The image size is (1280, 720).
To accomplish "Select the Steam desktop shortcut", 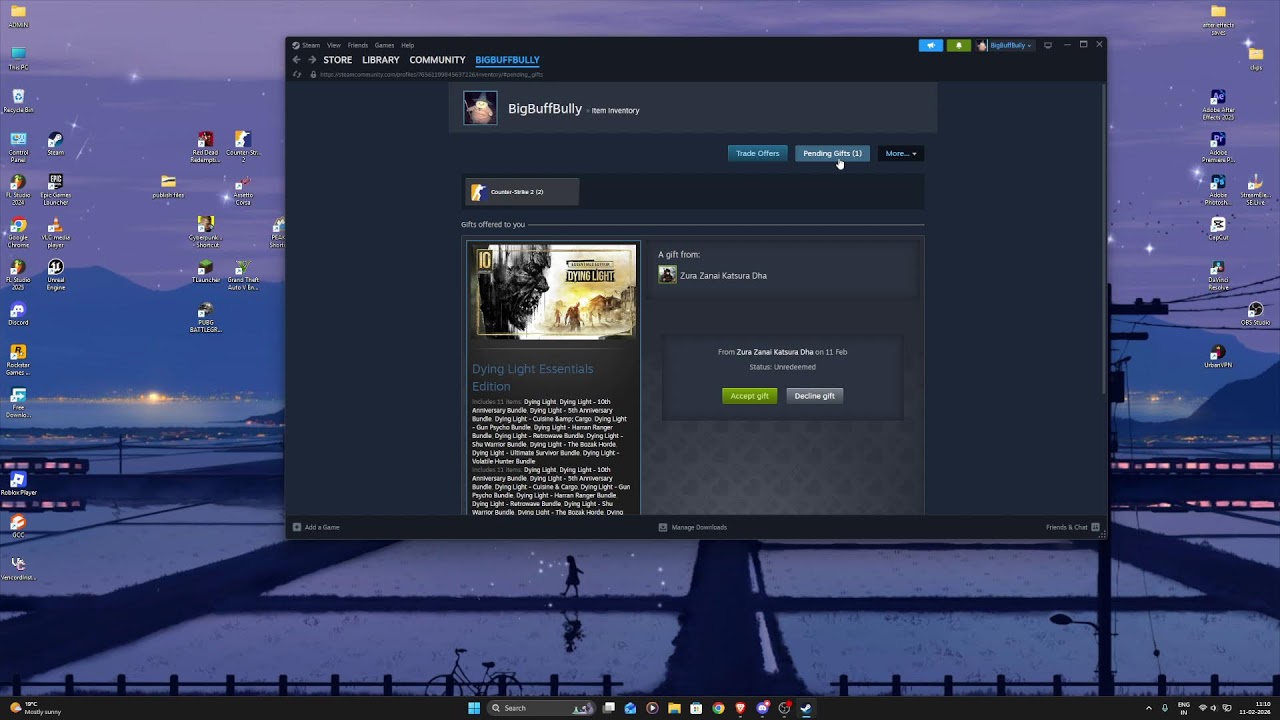I will tap(55, 144).
